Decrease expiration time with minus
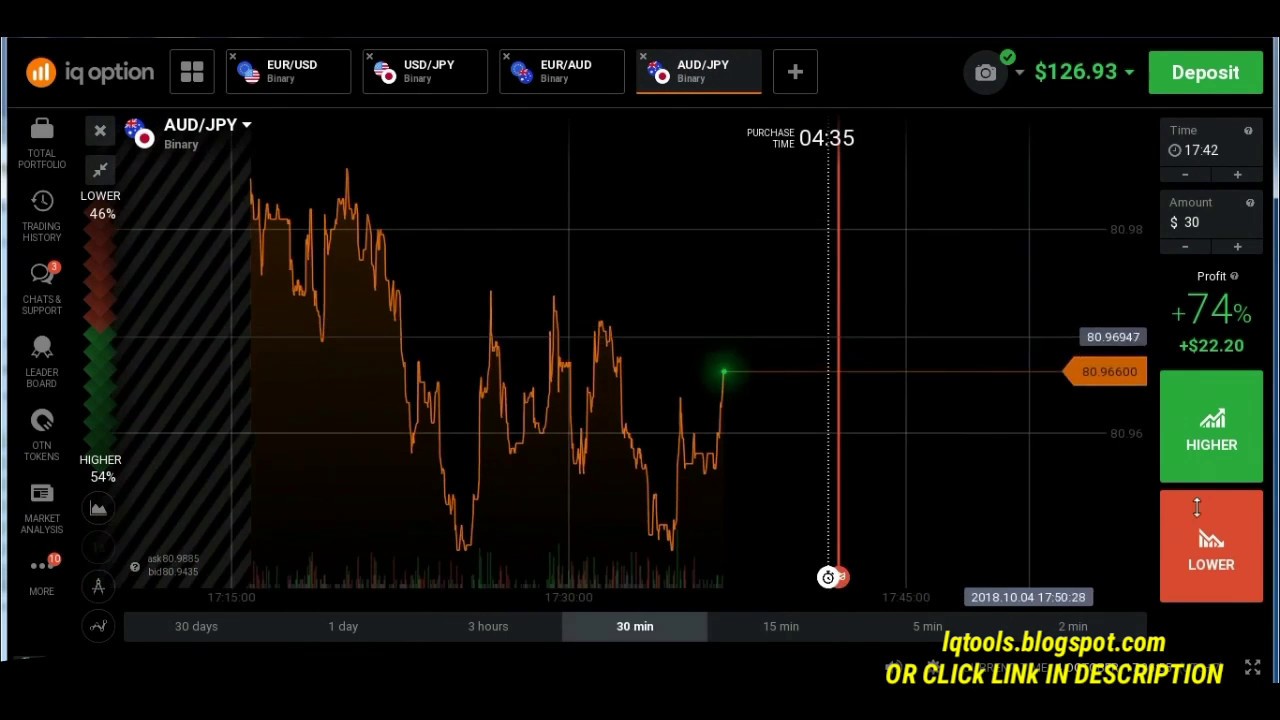Screen dimensions: 1280x720 (1185, 175)
